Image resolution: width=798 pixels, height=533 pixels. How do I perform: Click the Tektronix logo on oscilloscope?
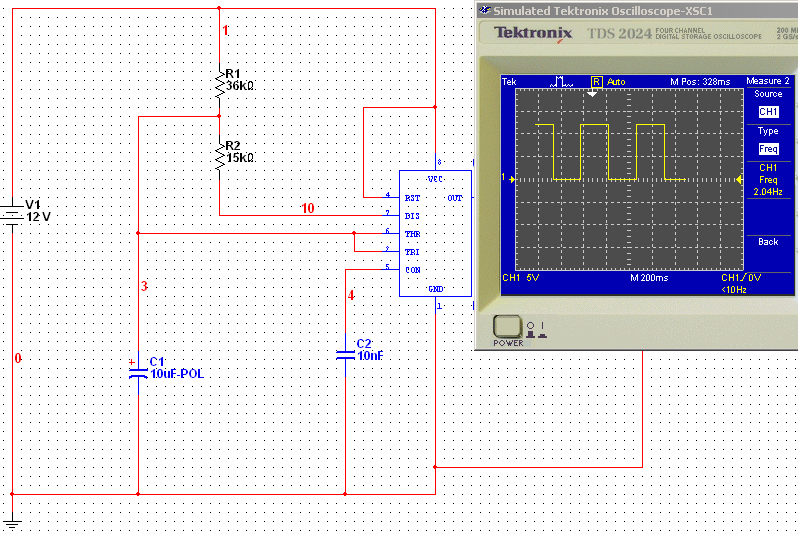533,34
